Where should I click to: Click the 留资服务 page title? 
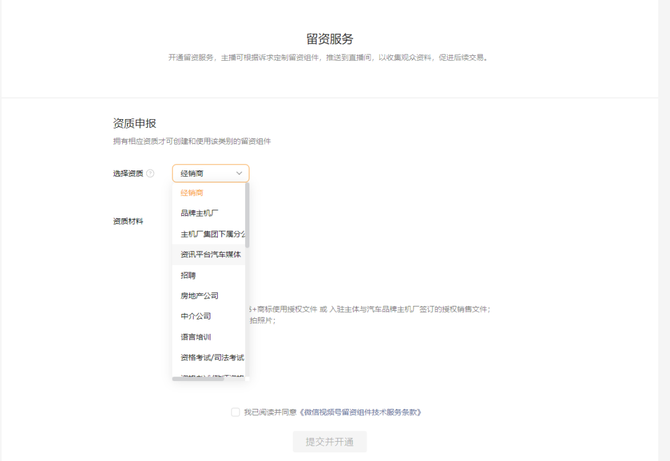click(329, 40)
